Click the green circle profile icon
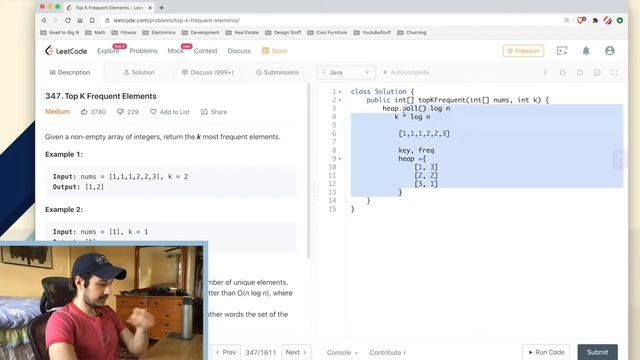 pyautogui.click(x=620, y=20)
